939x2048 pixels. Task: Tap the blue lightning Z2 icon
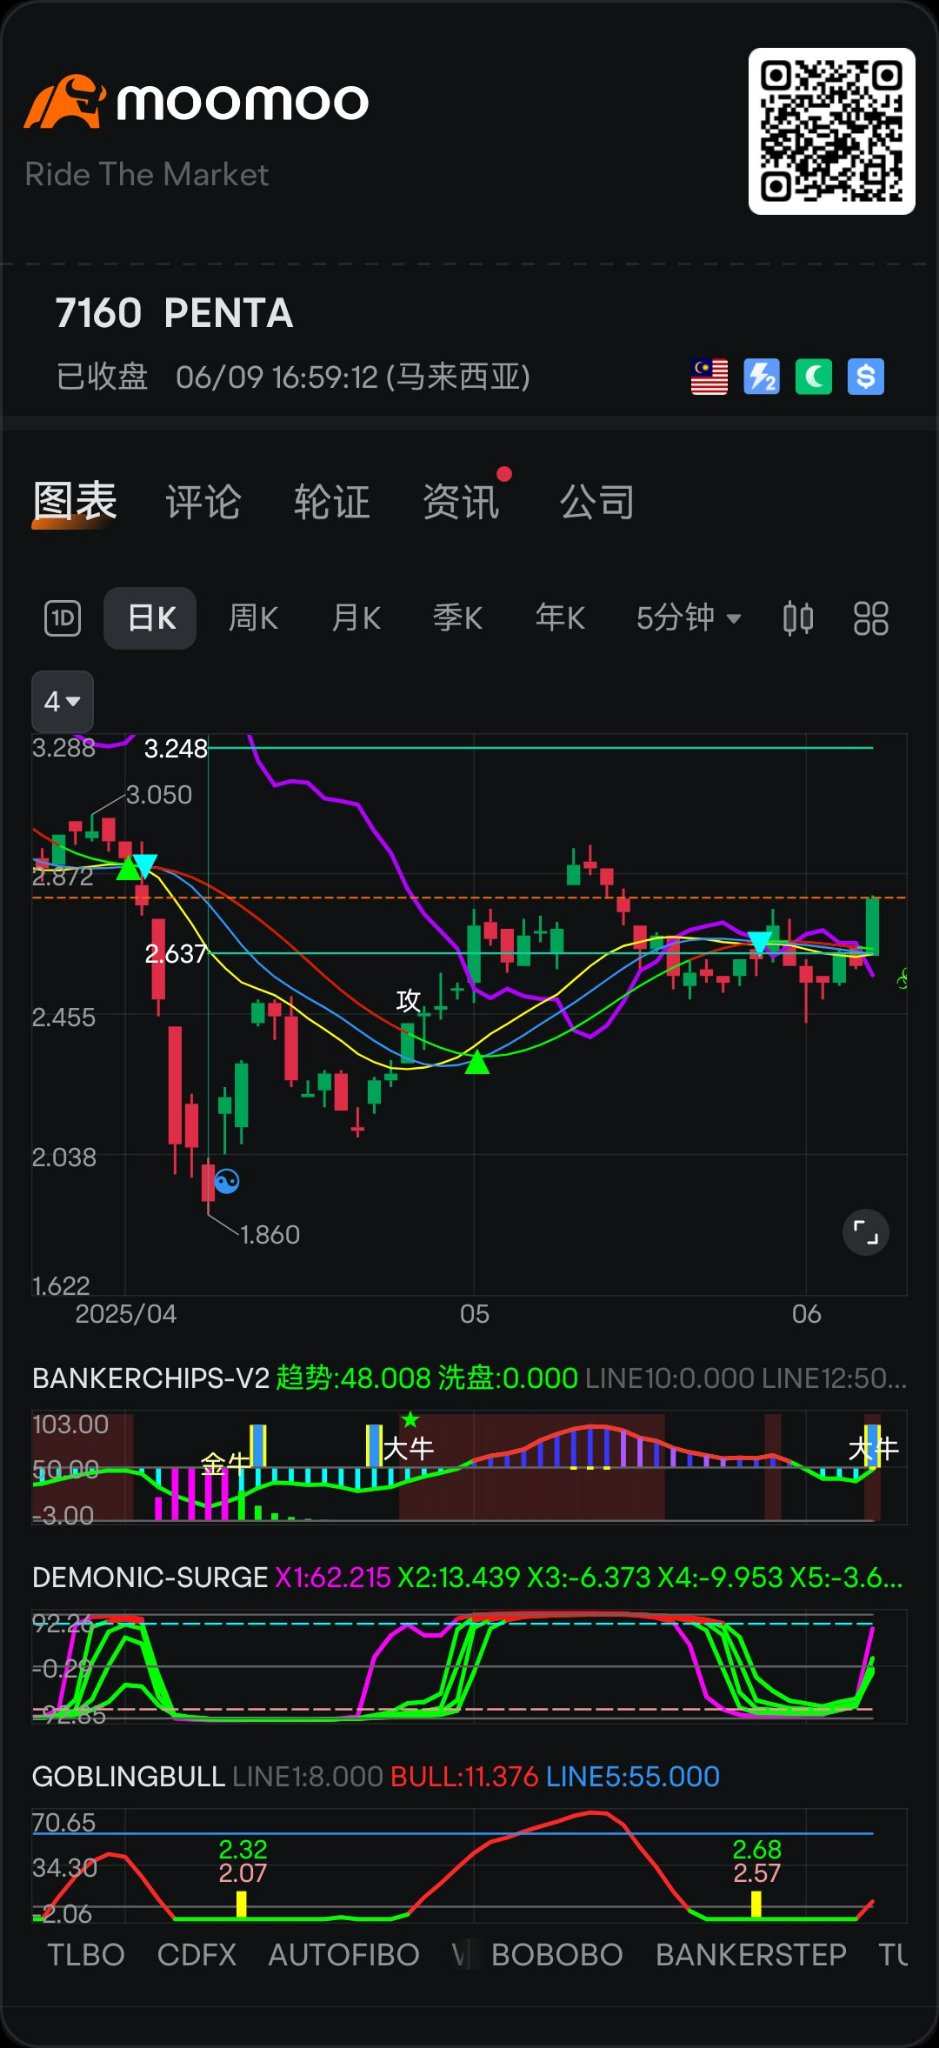(761, 377)
